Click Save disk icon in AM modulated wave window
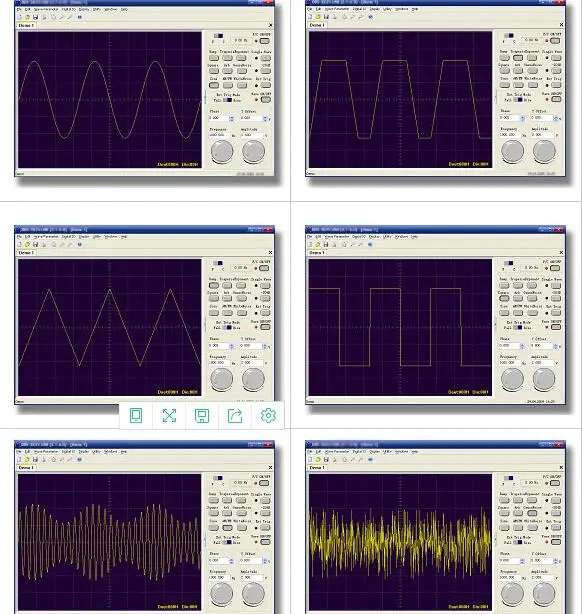 pyautogui.click(x=35, y=459)
